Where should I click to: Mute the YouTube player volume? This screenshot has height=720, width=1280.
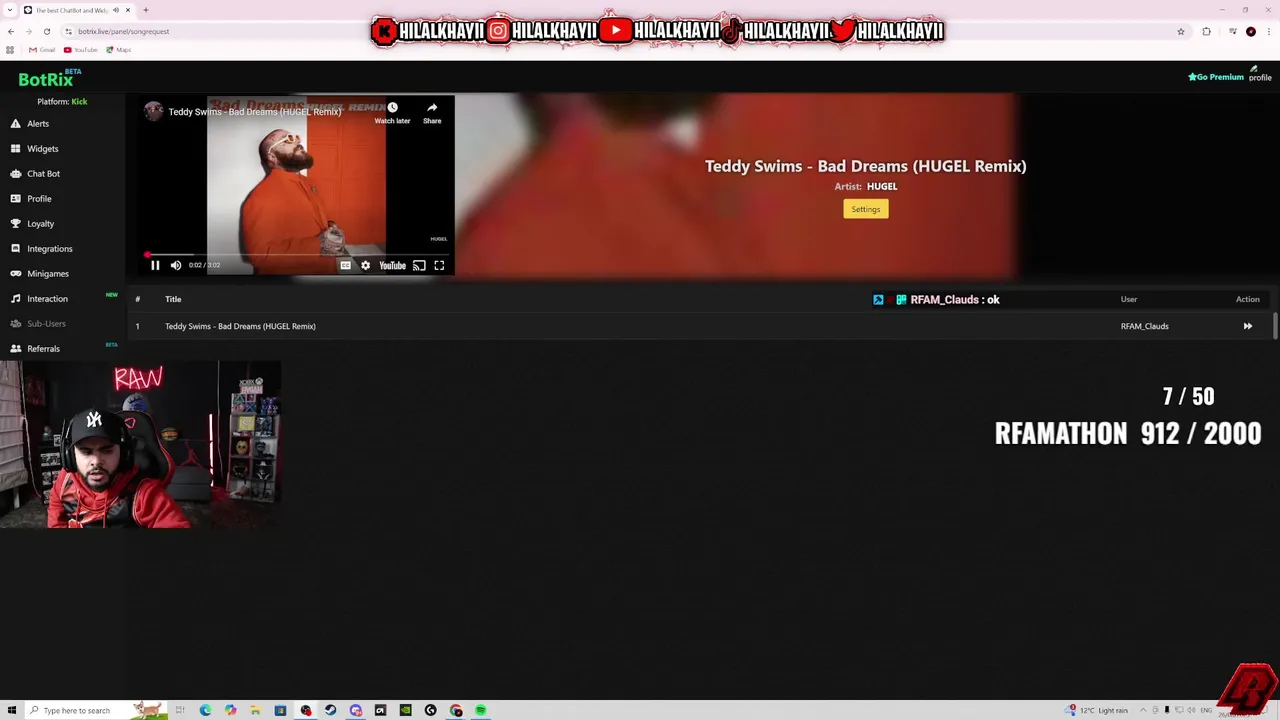(176, 265)
